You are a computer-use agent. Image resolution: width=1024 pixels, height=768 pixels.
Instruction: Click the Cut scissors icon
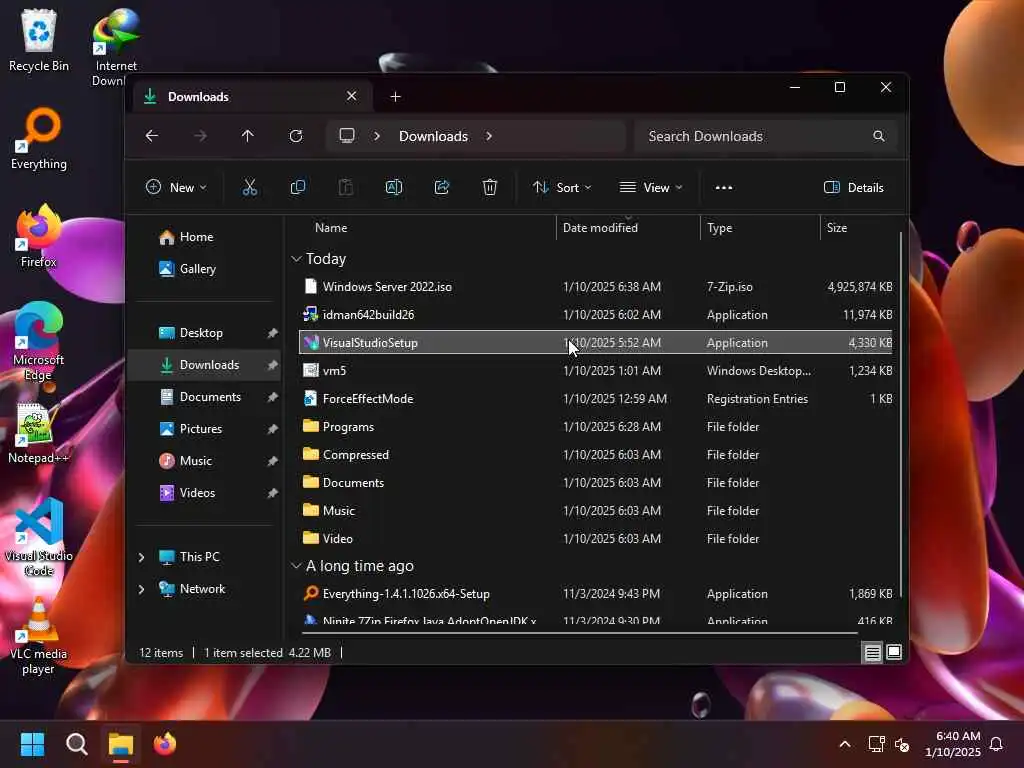(x=249, y=187)
